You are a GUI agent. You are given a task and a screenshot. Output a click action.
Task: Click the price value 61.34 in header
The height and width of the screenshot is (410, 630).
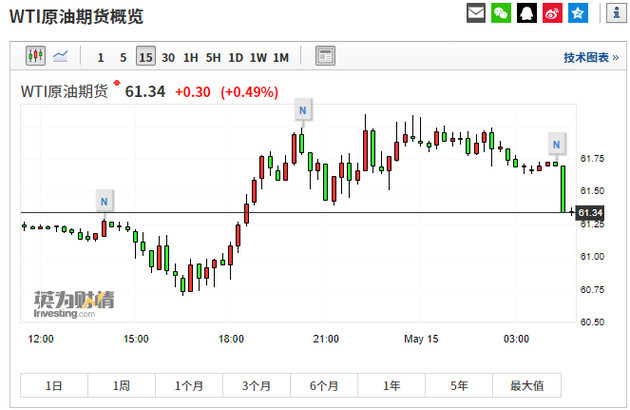click(145, 92)
